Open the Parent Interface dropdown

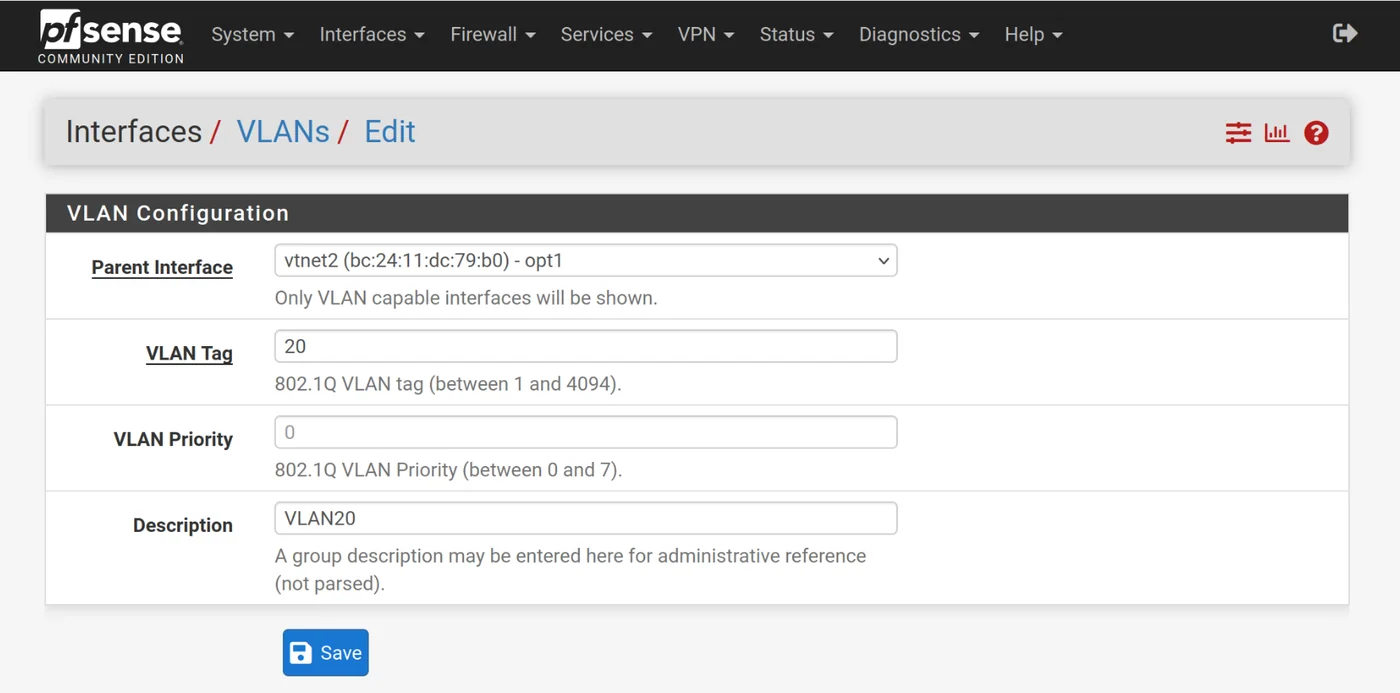click(585, 260)
